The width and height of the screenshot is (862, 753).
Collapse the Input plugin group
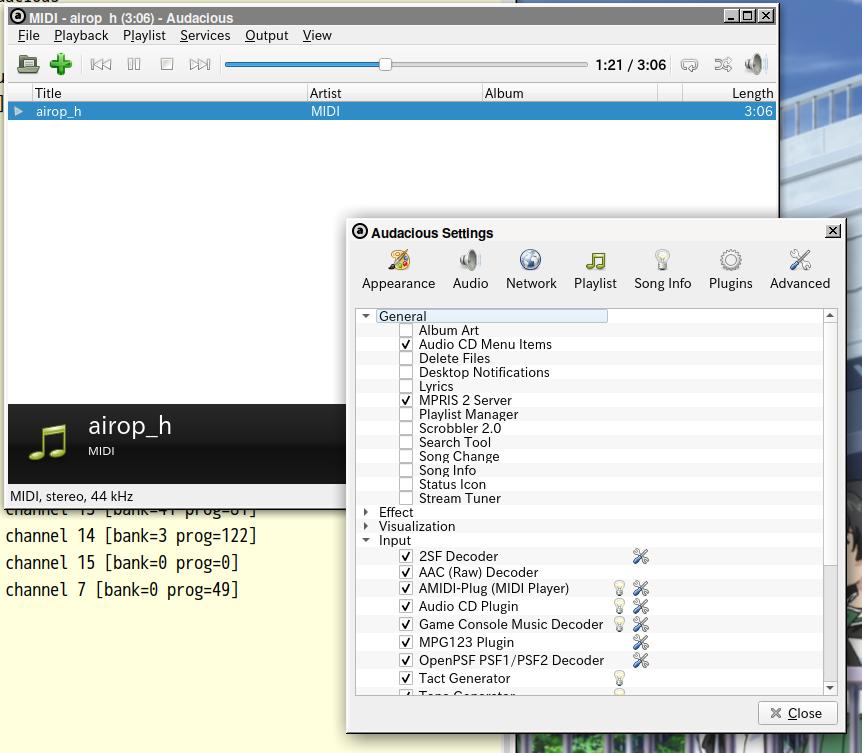366,540
